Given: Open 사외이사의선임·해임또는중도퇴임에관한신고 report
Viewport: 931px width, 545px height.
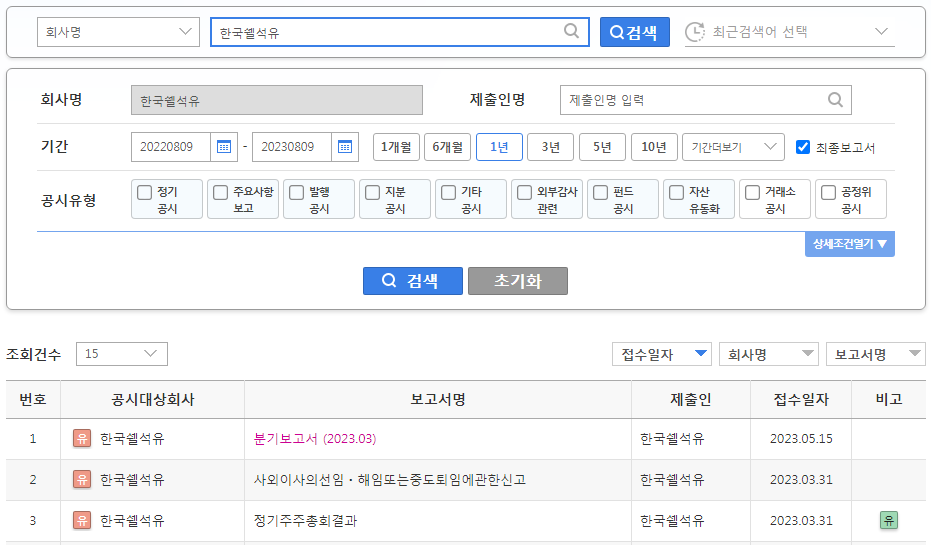Looking at the screenshot, I should pos(390,480).
